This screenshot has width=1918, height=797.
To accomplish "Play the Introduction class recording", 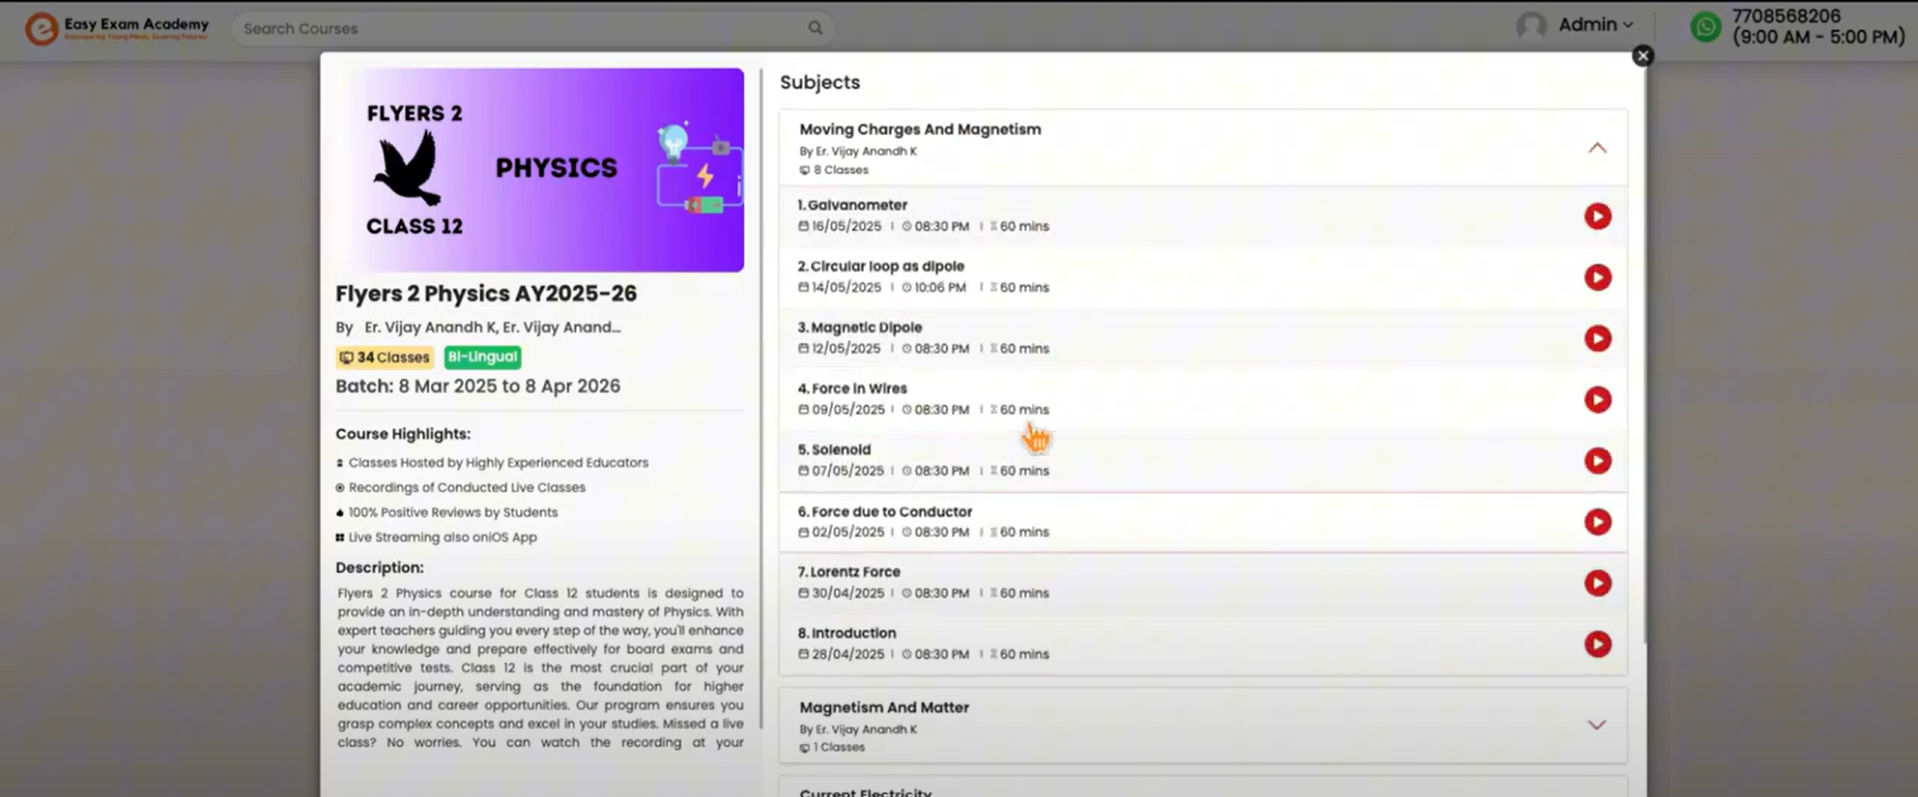I will pos(1597,644).
